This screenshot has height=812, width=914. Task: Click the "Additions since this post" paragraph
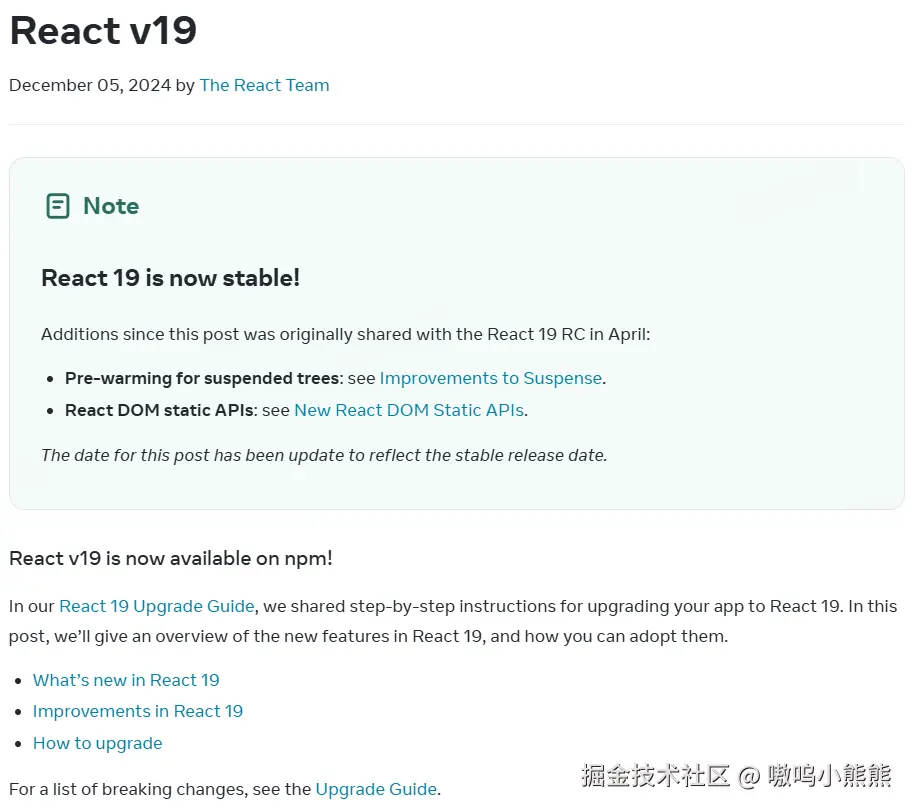345,334
